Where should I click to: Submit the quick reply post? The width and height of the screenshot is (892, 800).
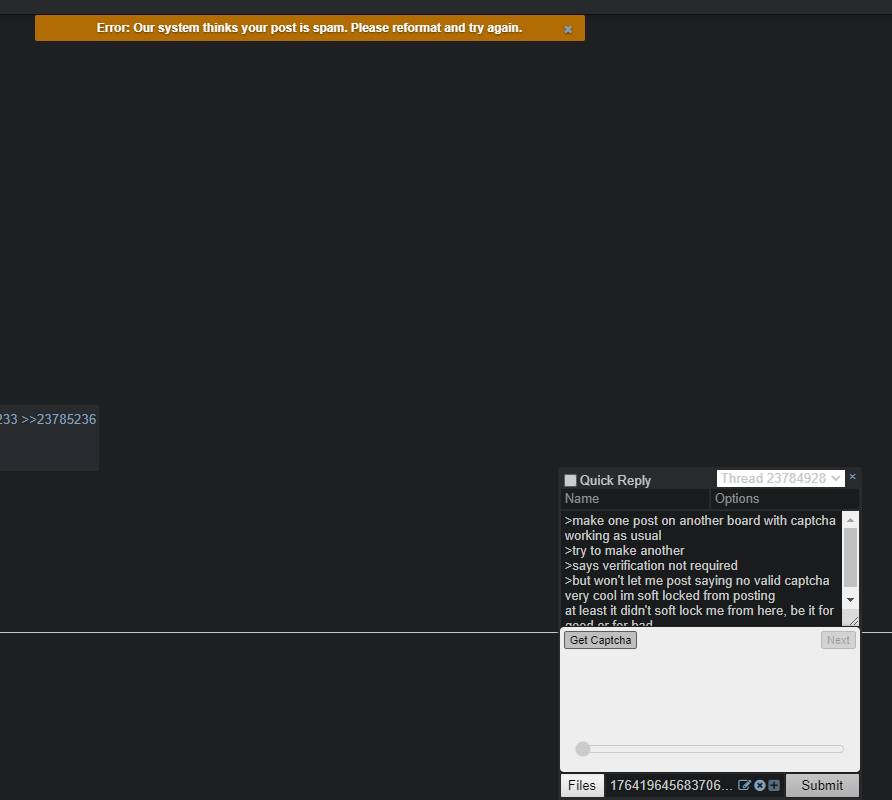tap(822, 785)
